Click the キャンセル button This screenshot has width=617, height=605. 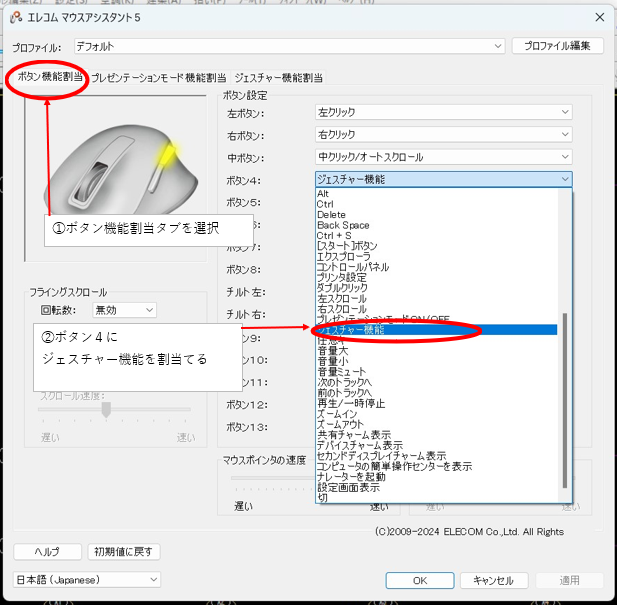tap(493, 580)
